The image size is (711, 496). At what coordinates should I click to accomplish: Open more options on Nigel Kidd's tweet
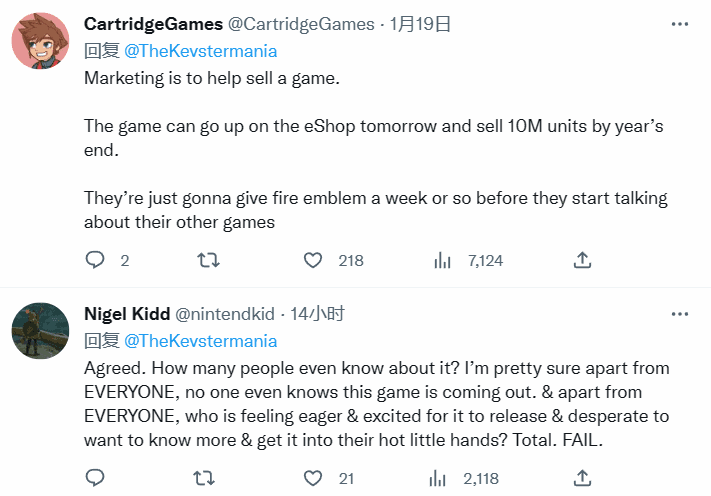pyautogui.click(x=680, y=314)
